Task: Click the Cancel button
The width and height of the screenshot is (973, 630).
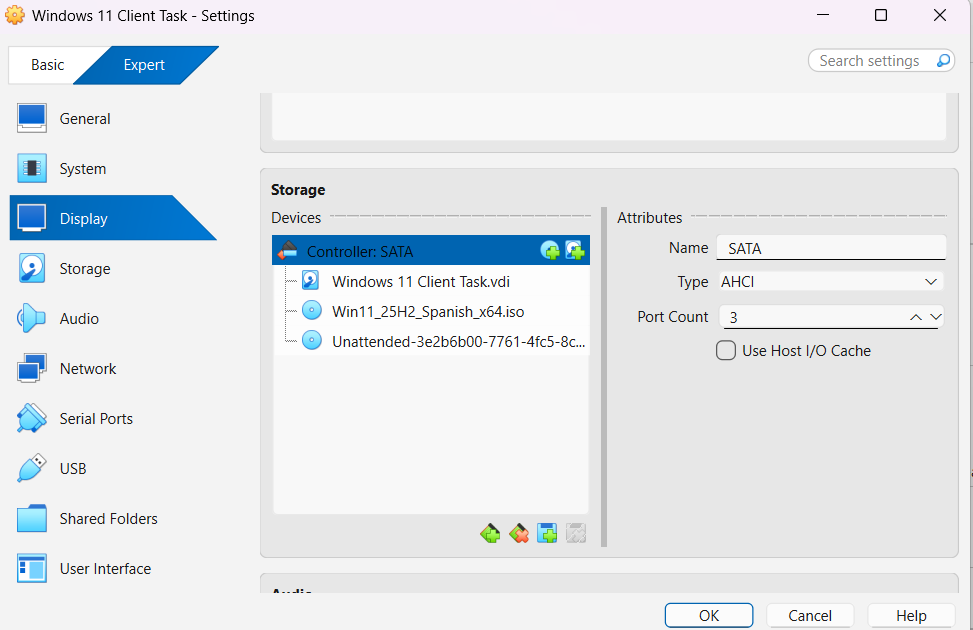Action: 810,615
